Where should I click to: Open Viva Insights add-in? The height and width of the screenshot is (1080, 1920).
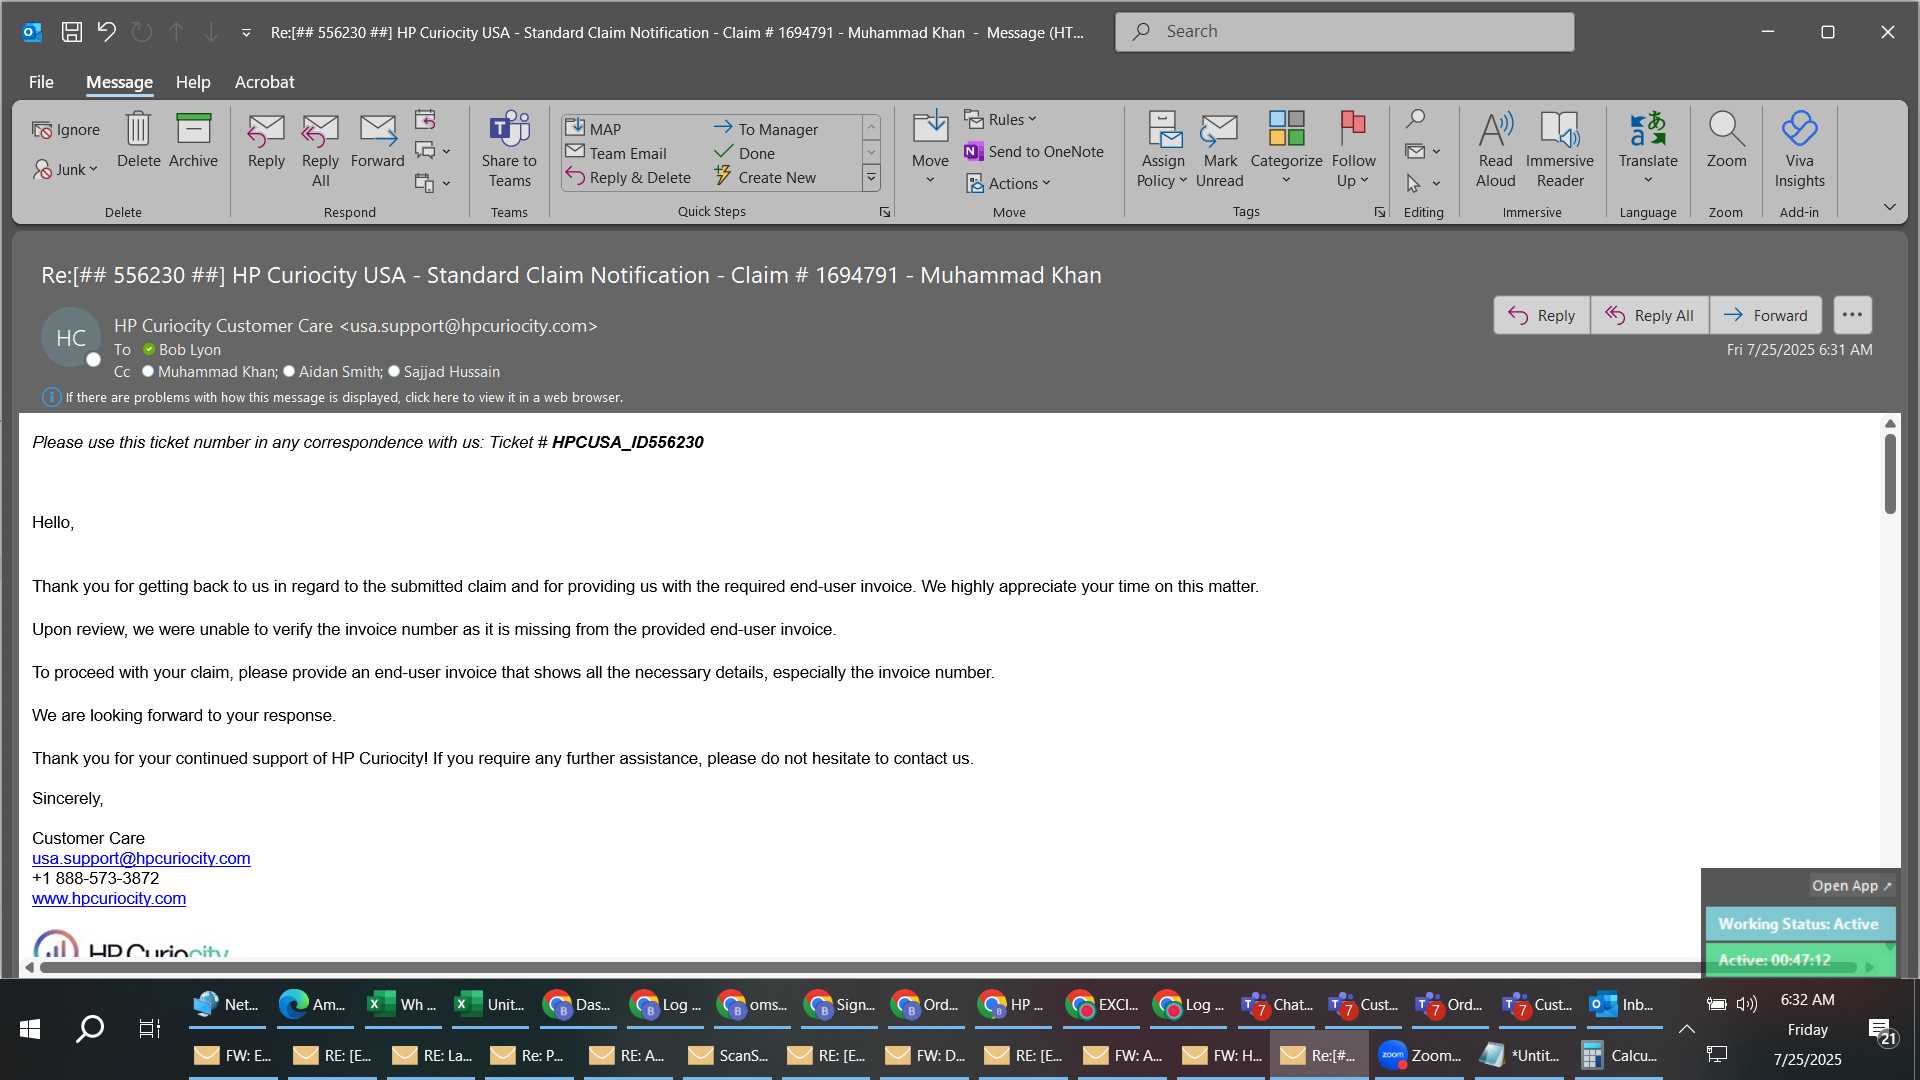[1799, 150]
